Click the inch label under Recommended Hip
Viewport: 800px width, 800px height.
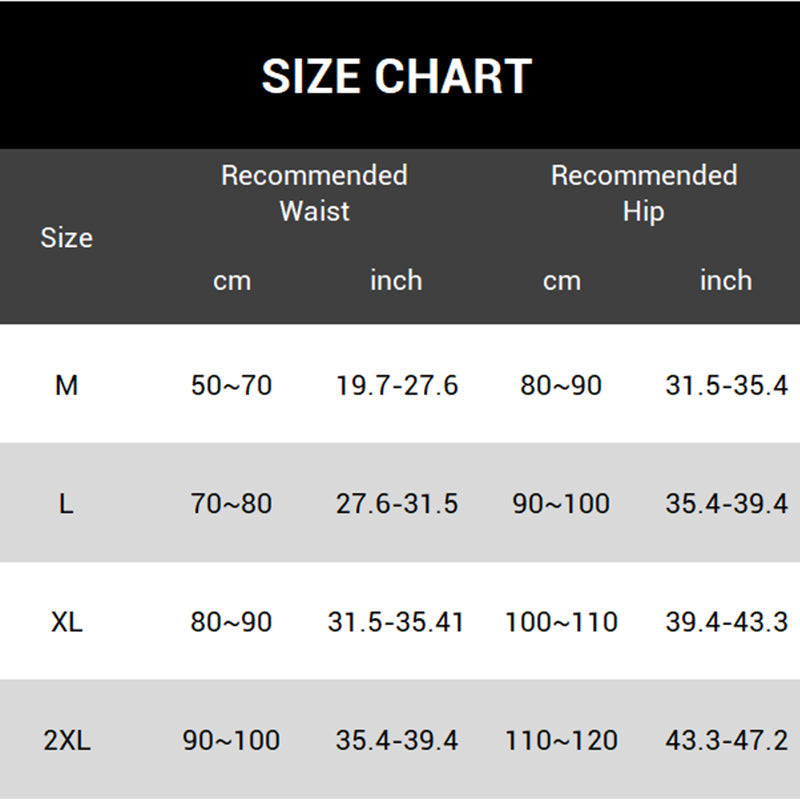(725, 281)
